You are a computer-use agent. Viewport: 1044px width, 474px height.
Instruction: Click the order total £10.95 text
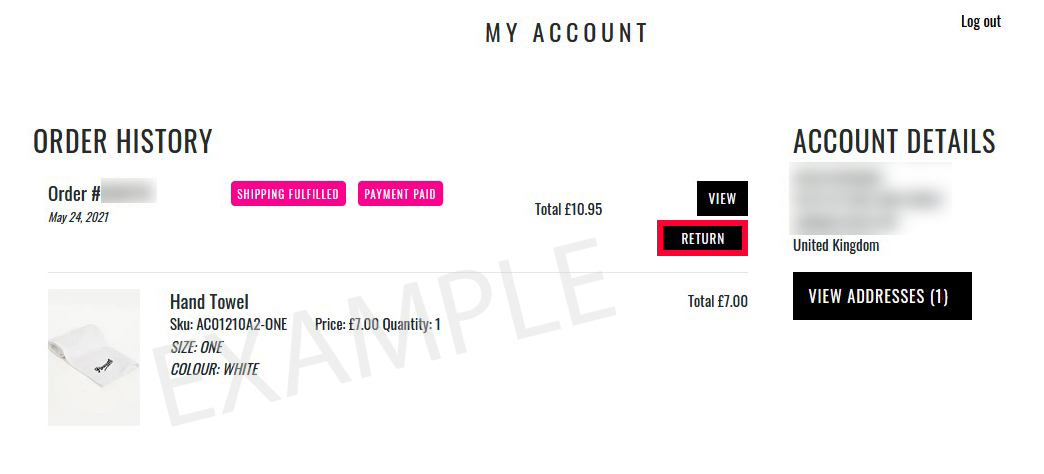(568, 209)
